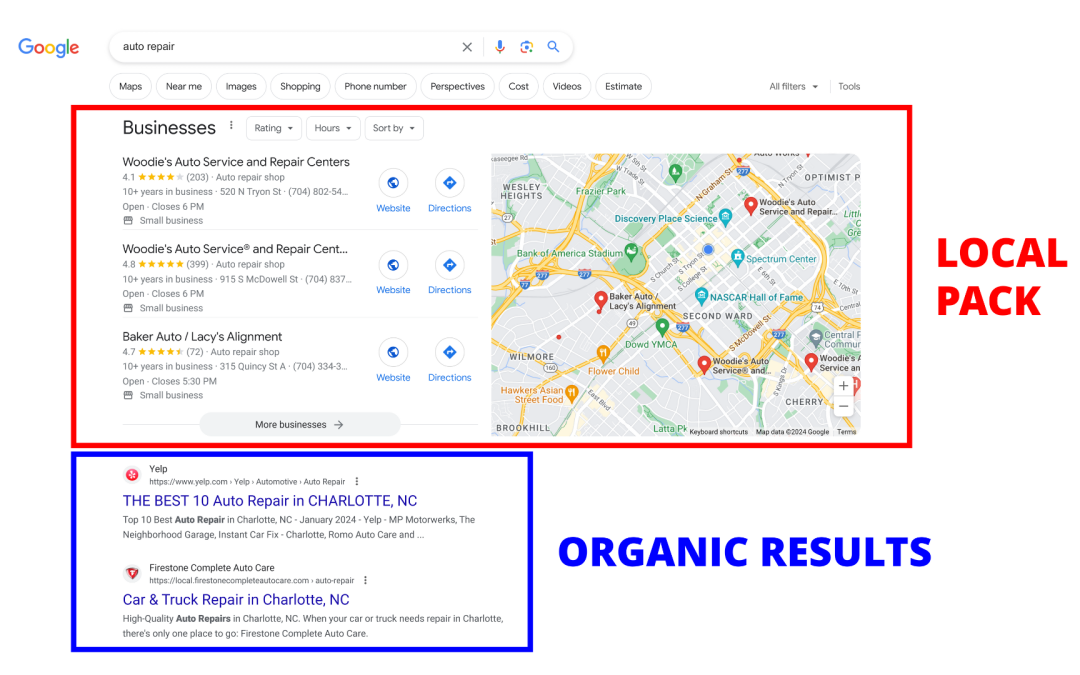Screen dimensions: 1080x675
Task: Open Website icon for Baker Auto / Lacy's Alignment
Action: pos(393,353)
